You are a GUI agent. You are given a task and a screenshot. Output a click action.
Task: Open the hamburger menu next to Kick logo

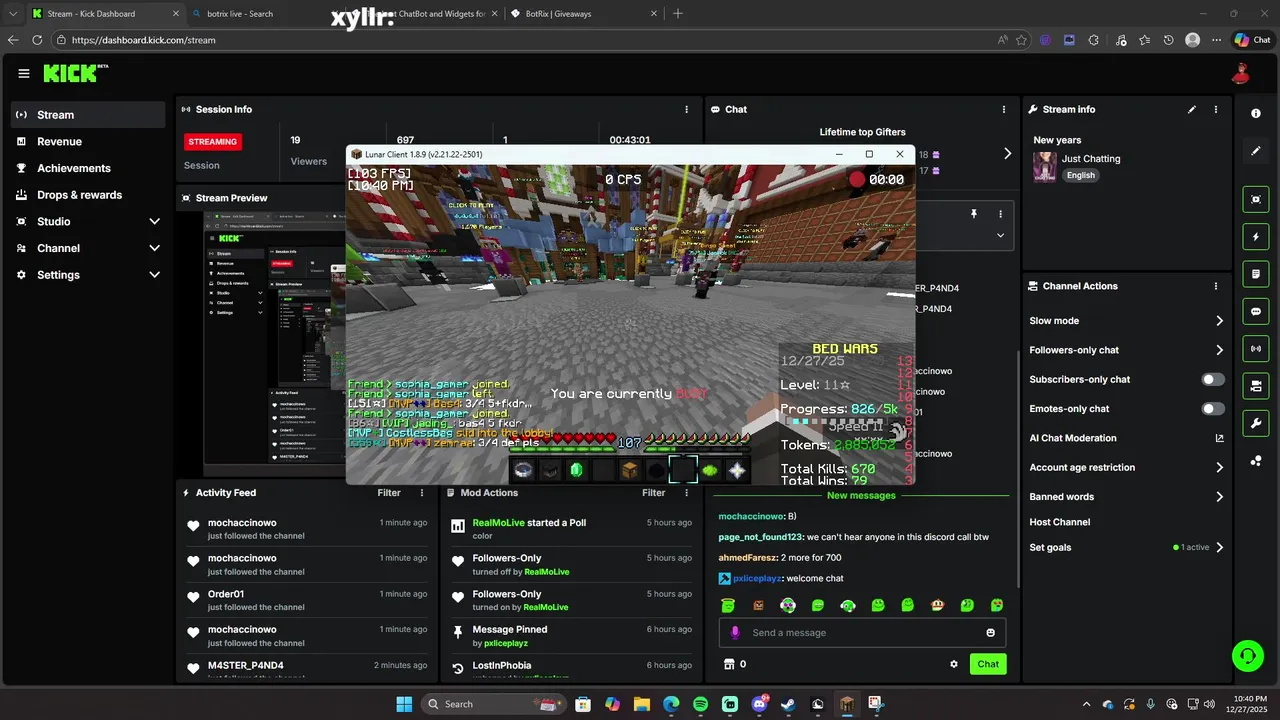(x=24, y=73)
